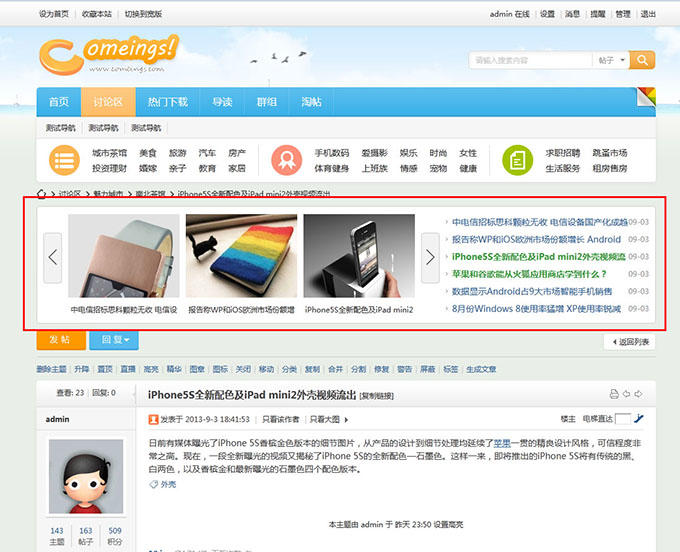Open the 回复 reply dropdown button
The height and width of the screenshot is (552, 680).
(x=114, y=340)
